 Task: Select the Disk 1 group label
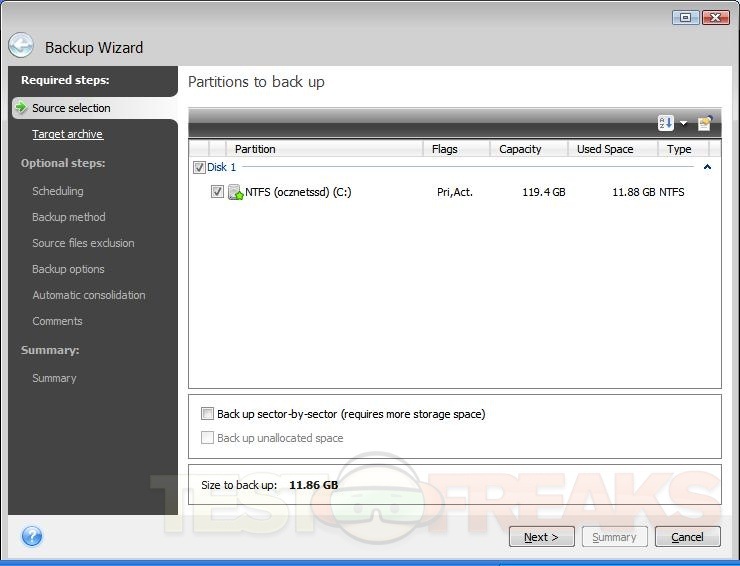coord(221,167)
